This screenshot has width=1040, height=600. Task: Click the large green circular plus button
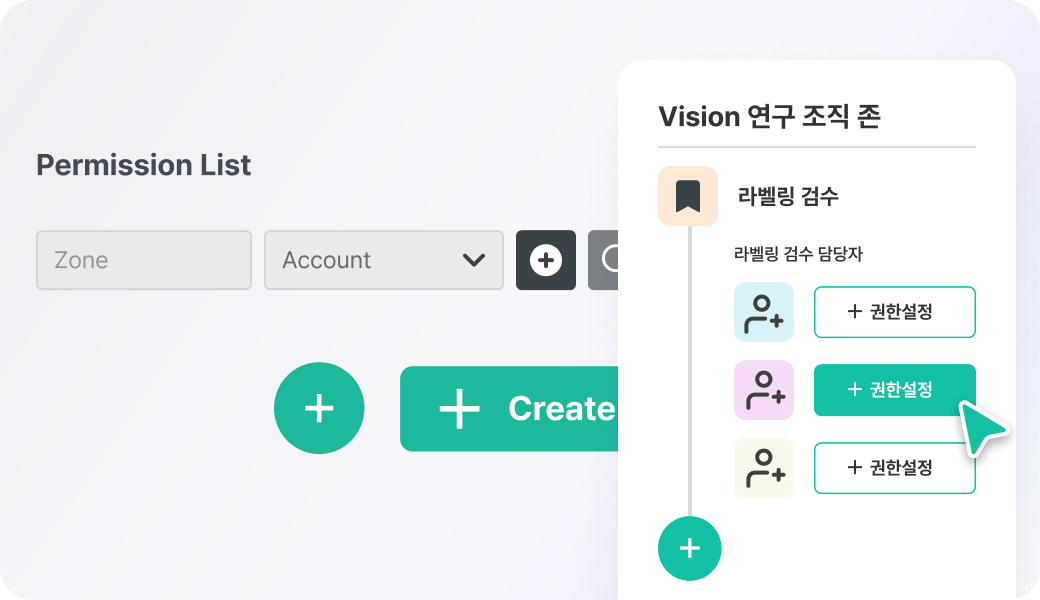click(319, 408)
